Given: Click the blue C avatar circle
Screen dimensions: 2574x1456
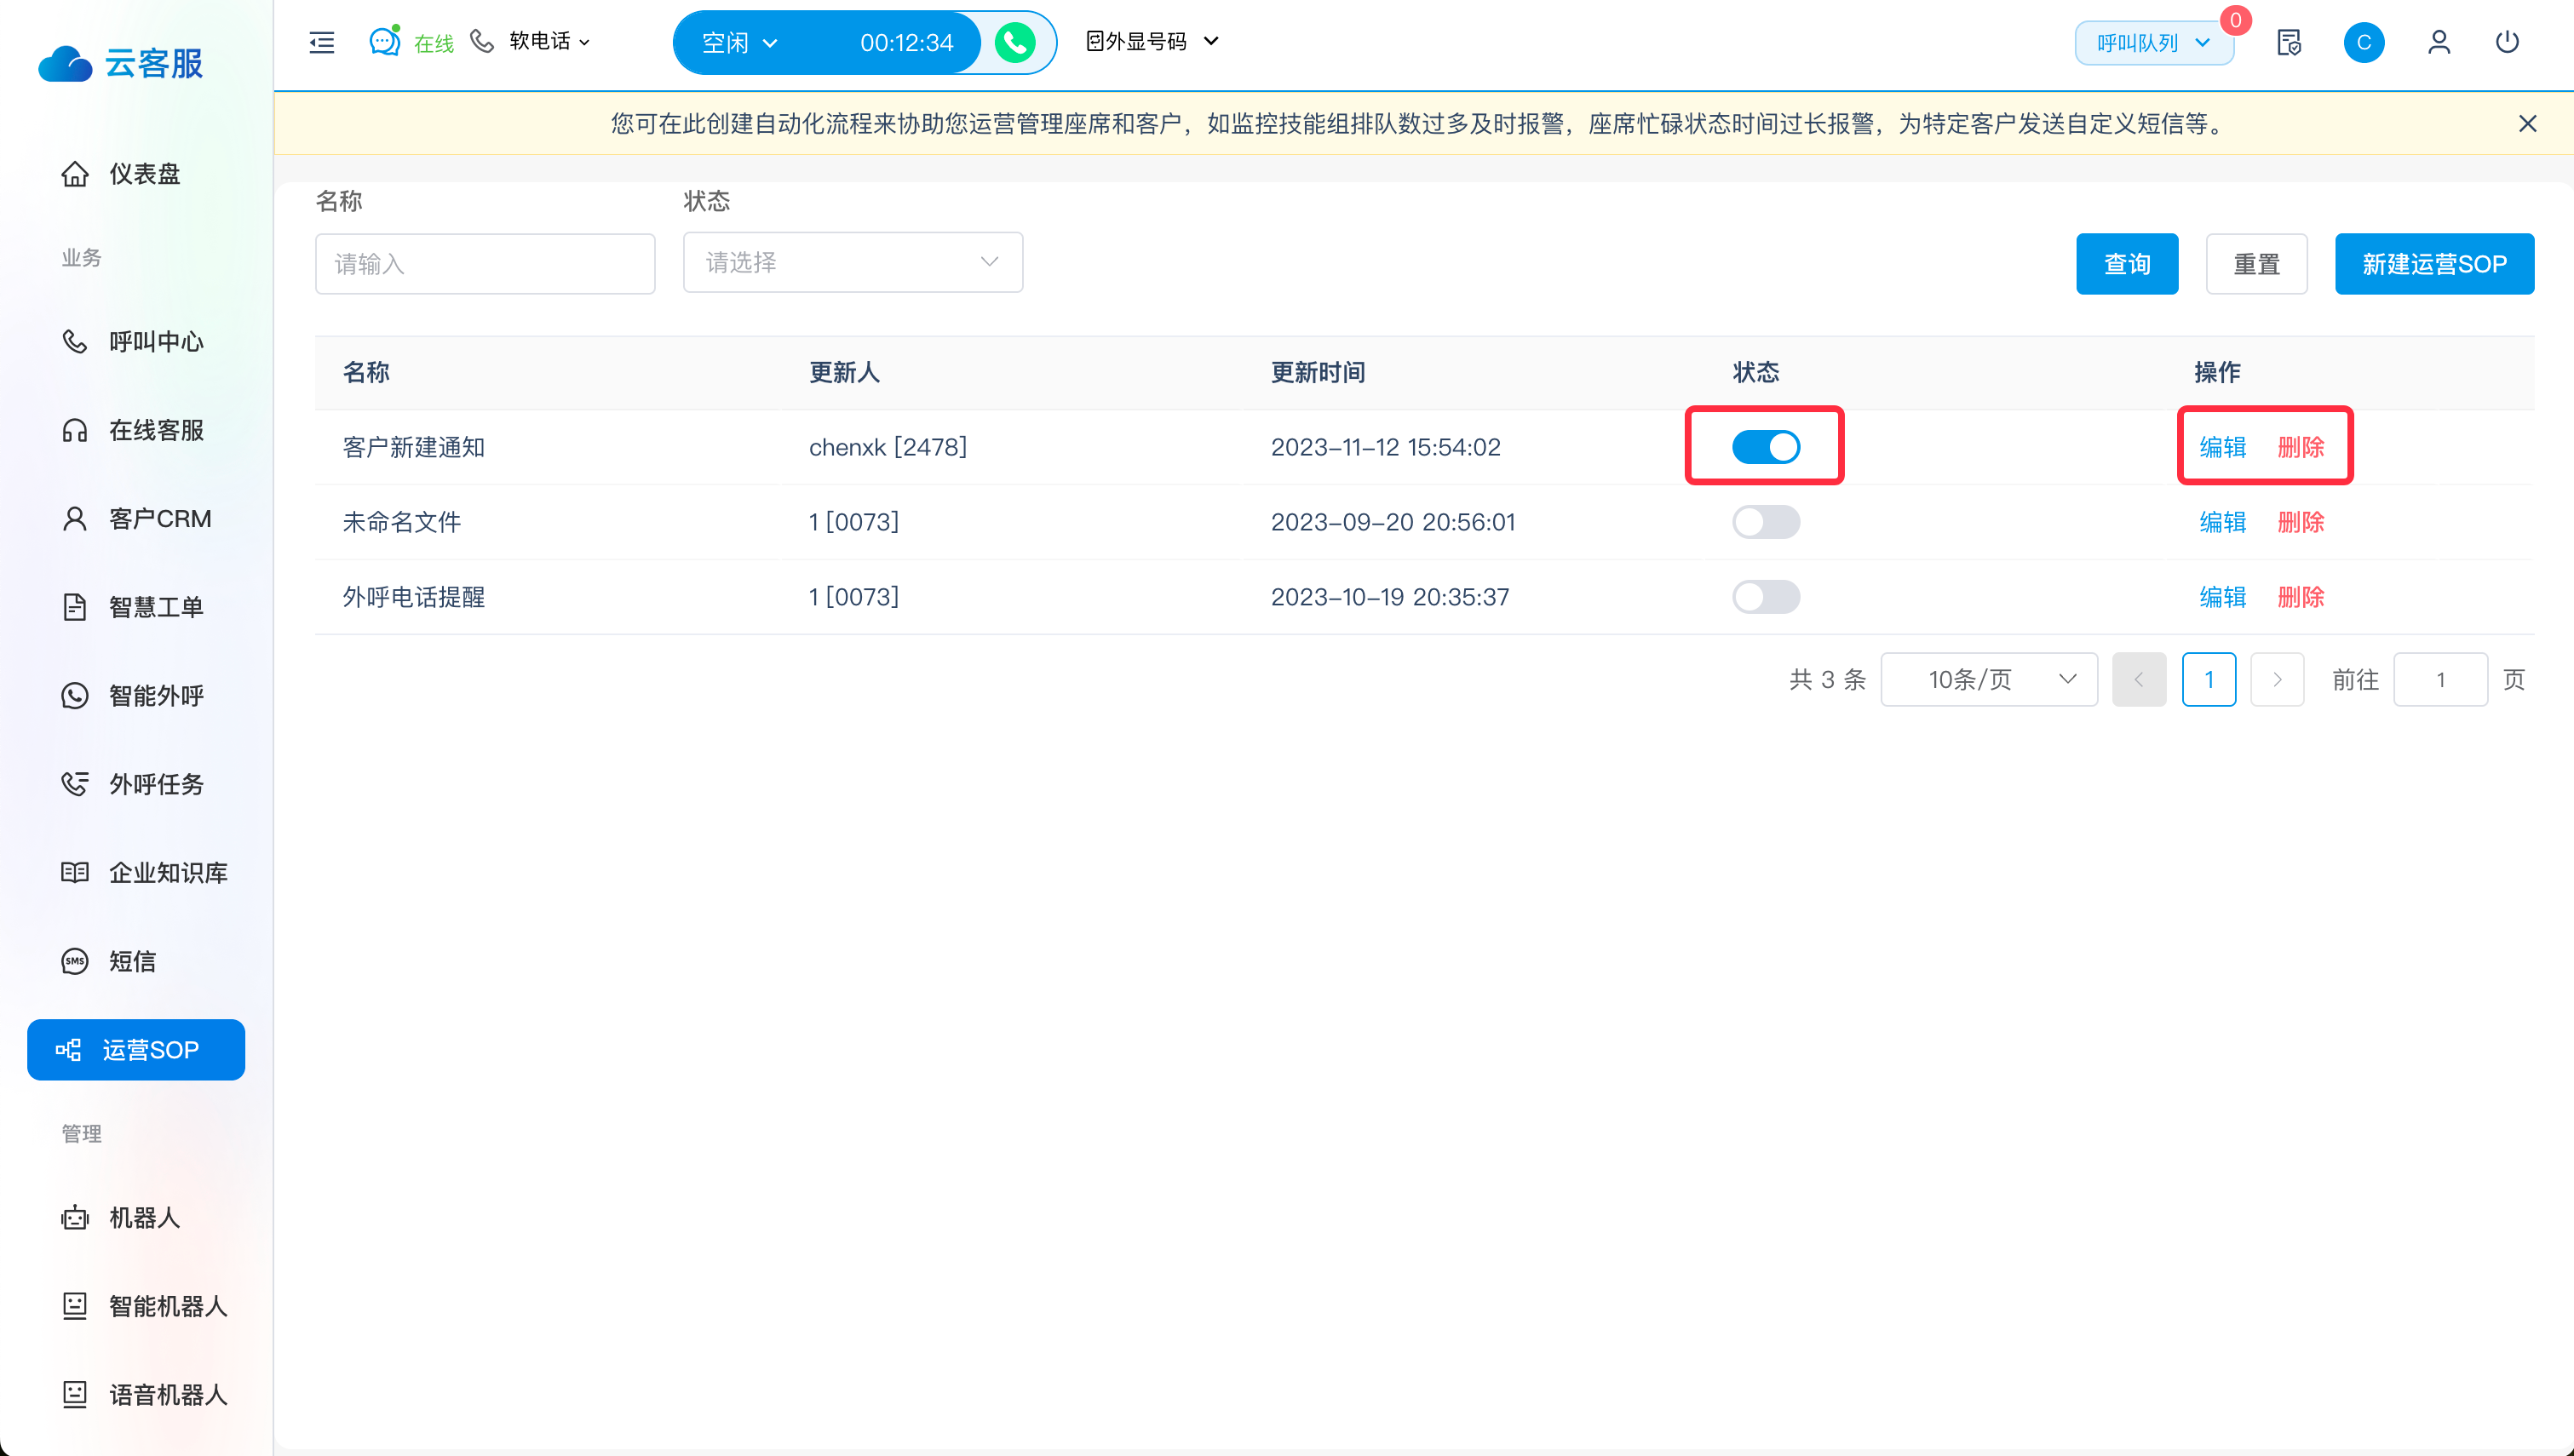Looking at the screenshot, I should tap(2364, 42).
